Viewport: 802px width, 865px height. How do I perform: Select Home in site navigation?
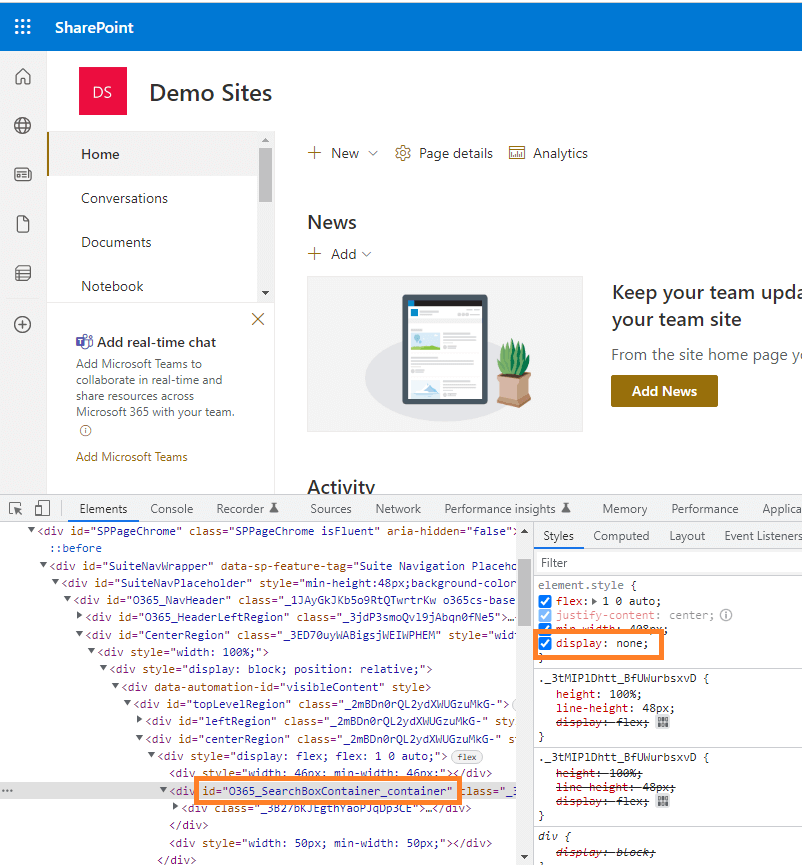click(x=100, y=154)
